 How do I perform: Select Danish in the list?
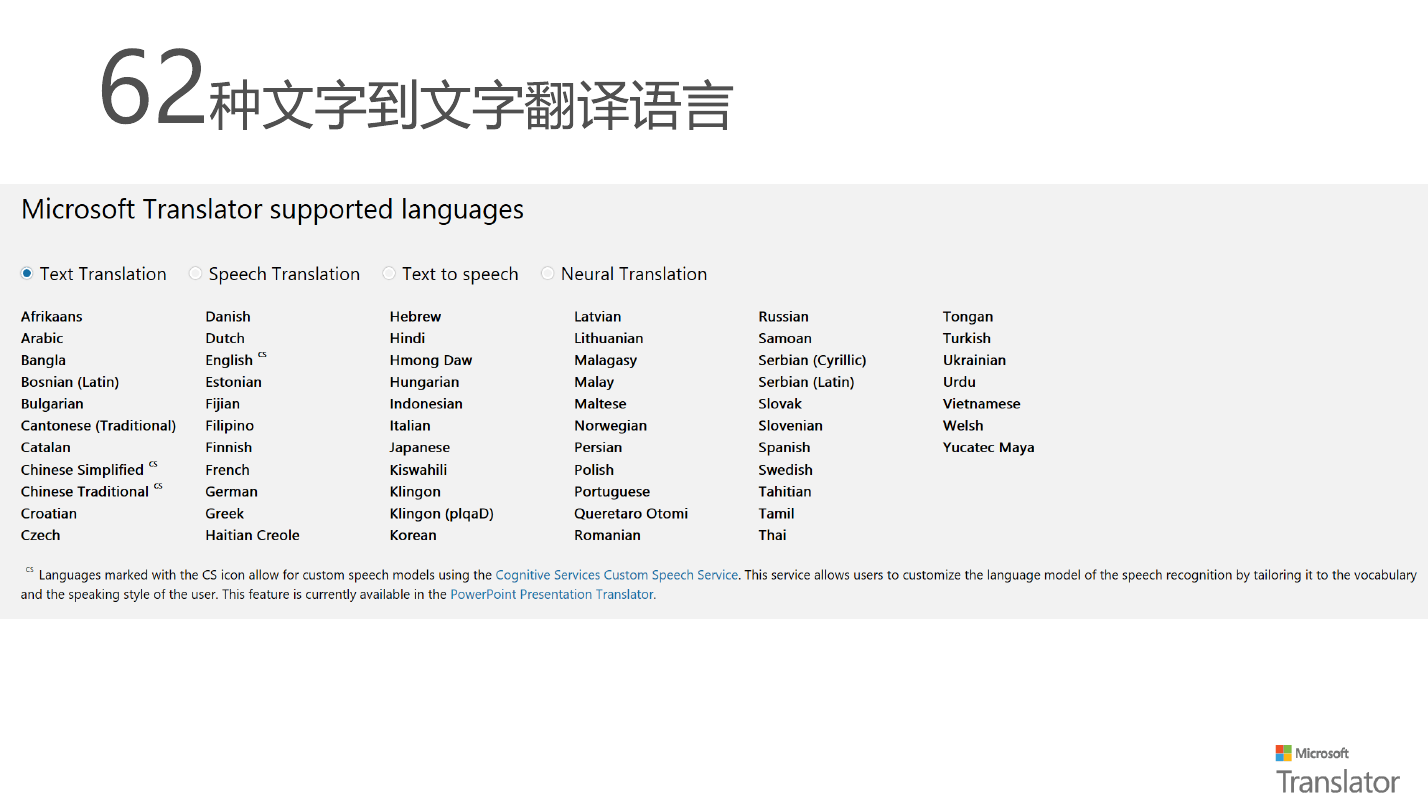tap(228, 316)
